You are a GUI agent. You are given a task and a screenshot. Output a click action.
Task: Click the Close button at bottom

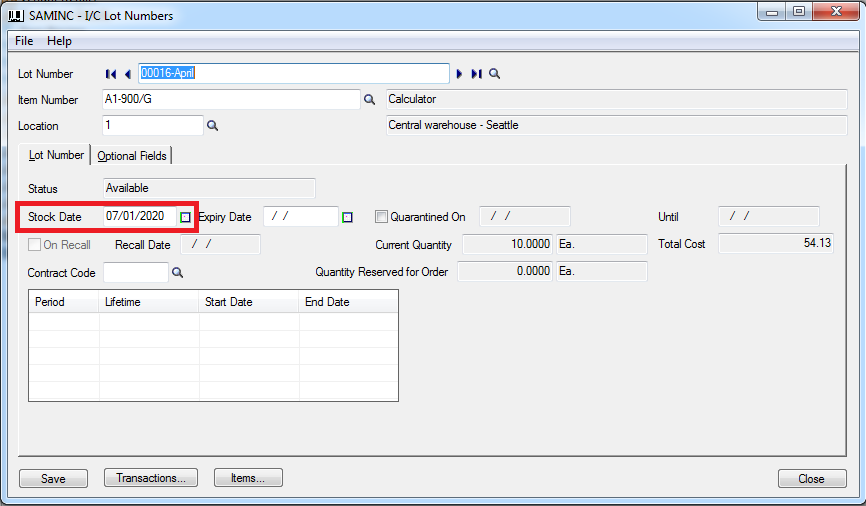[x=811, y=478]
